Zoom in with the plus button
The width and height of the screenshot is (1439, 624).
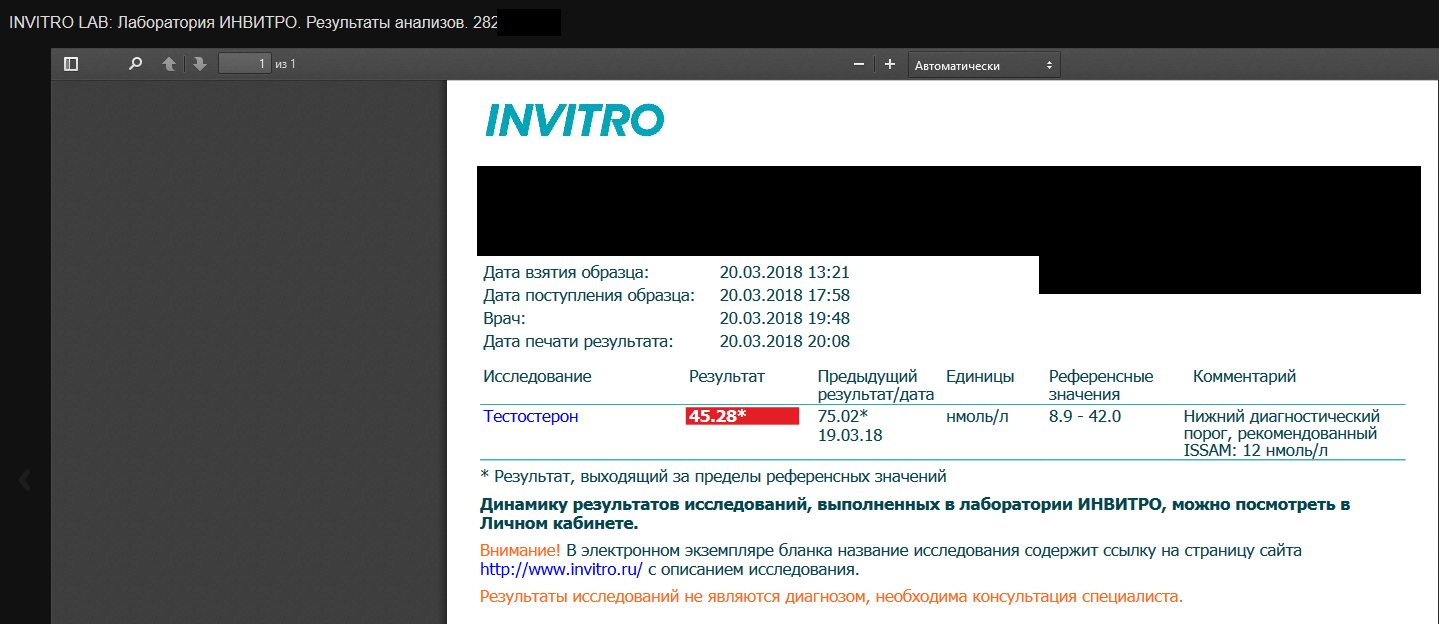[x=890, y=64]
